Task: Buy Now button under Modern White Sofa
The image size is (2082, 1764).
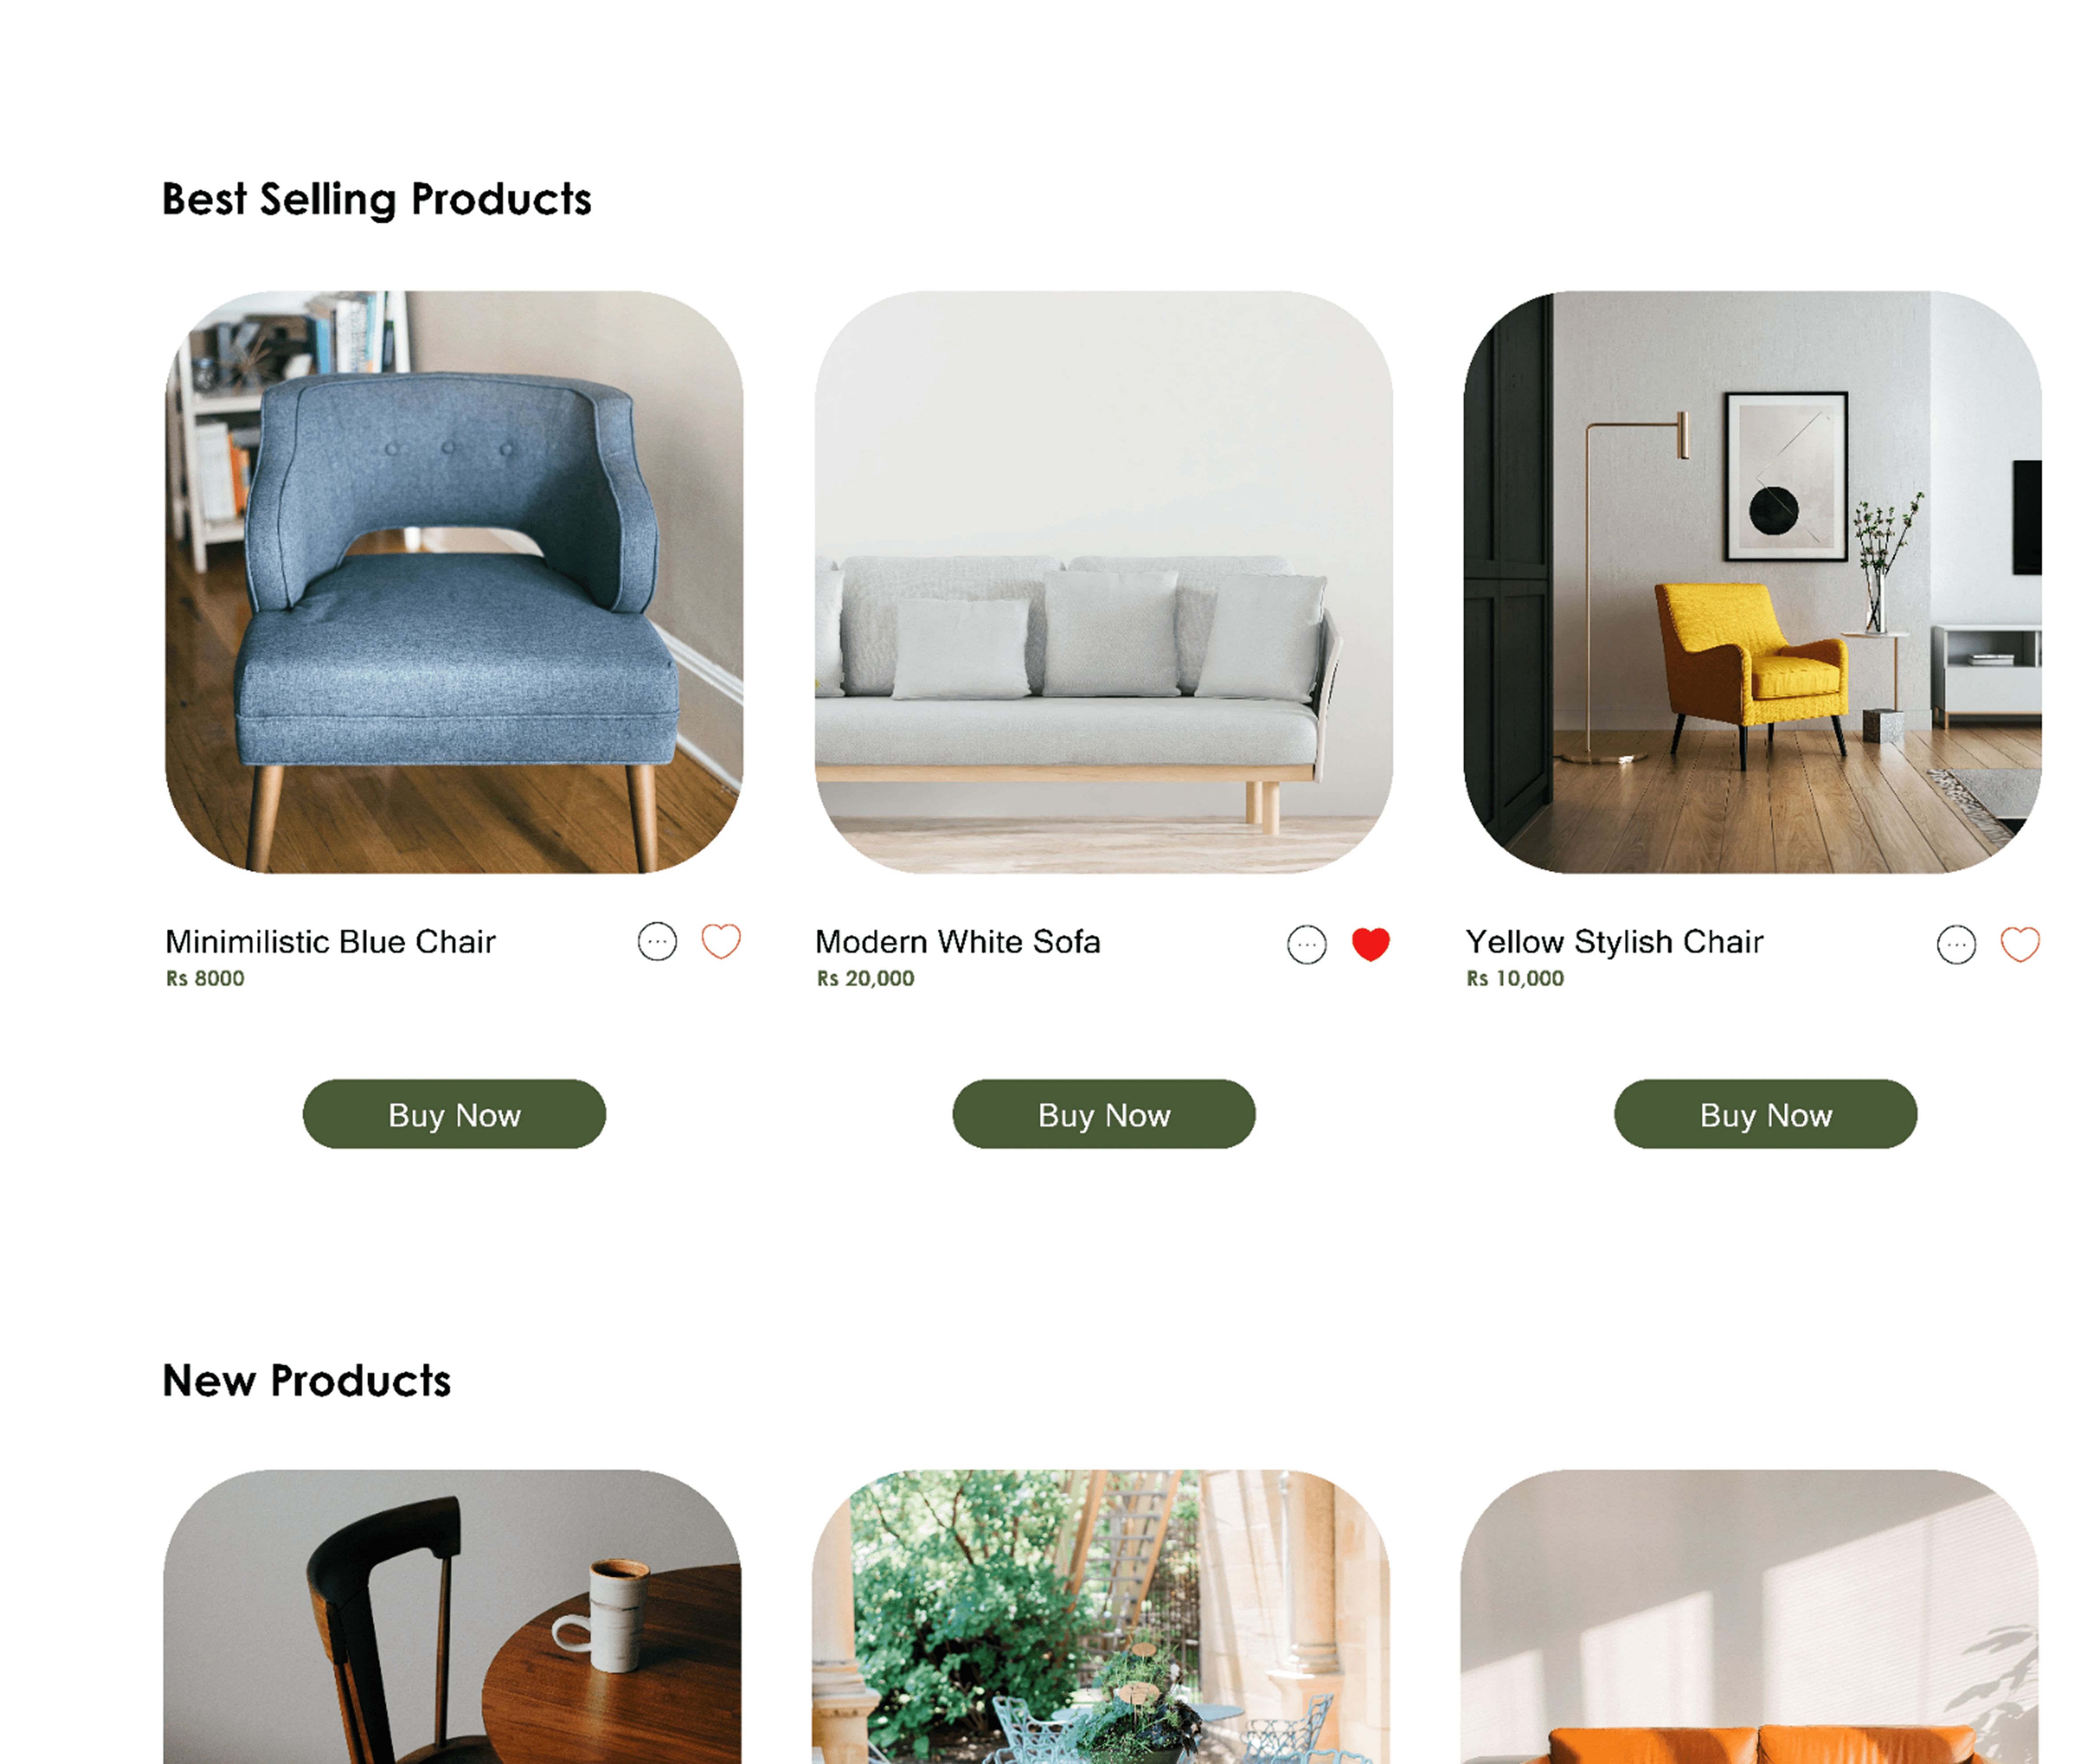Action: [1103, 1114]
